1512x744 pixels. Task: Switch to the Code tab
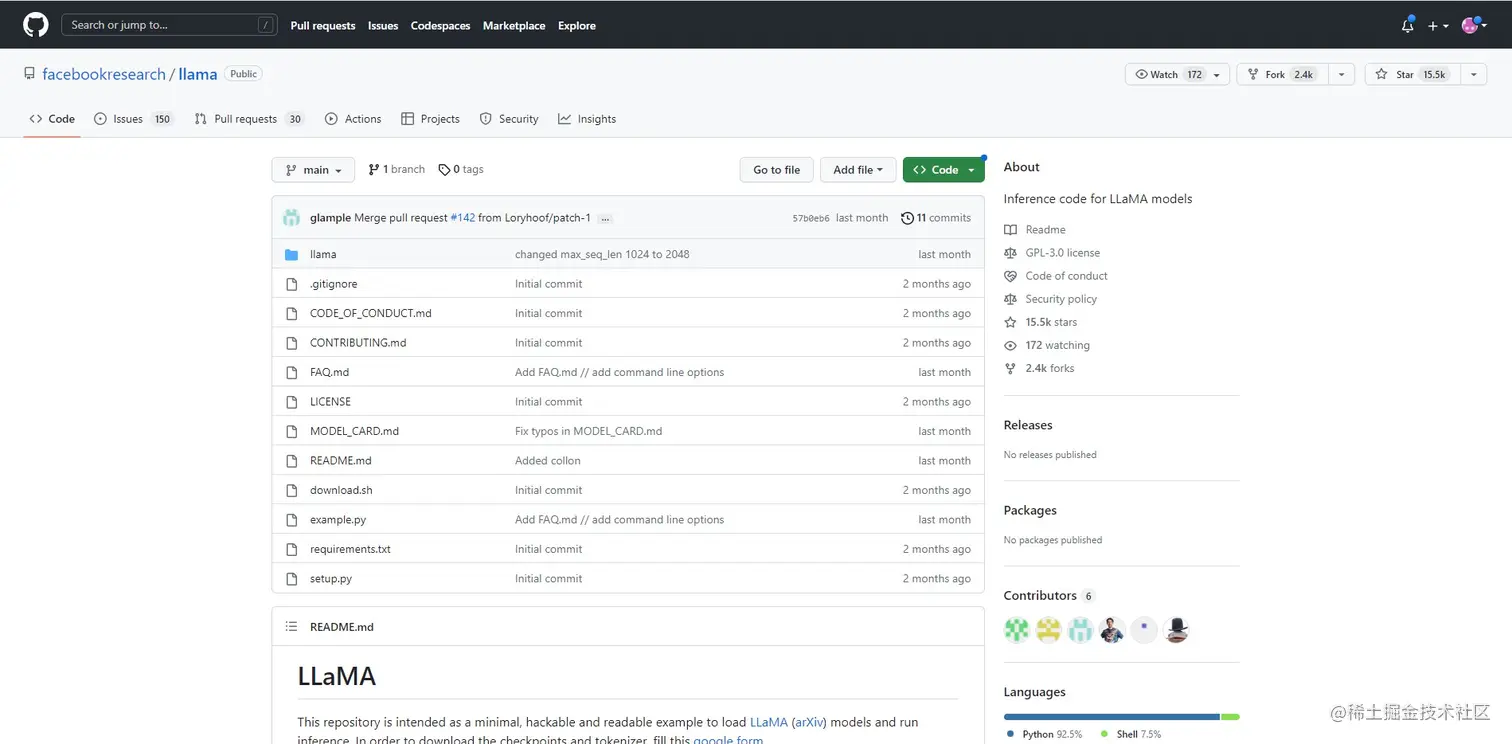[52, 119]
